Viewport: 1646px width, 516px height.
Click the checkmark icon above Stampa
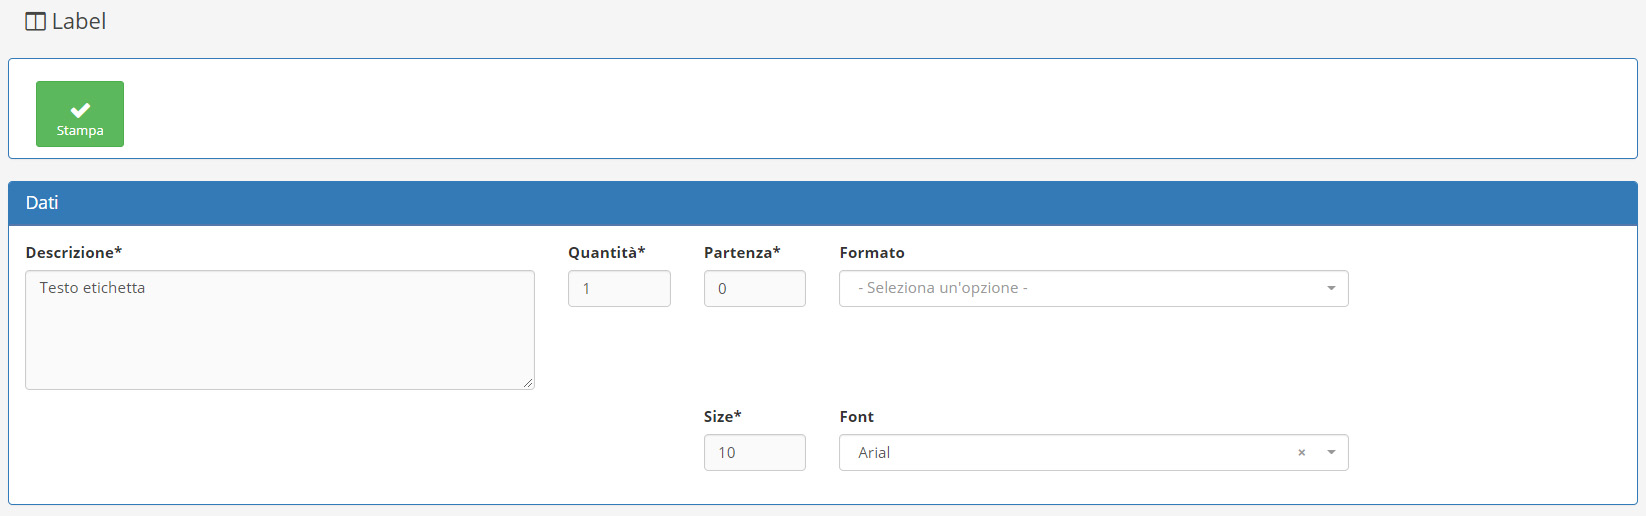80,109
